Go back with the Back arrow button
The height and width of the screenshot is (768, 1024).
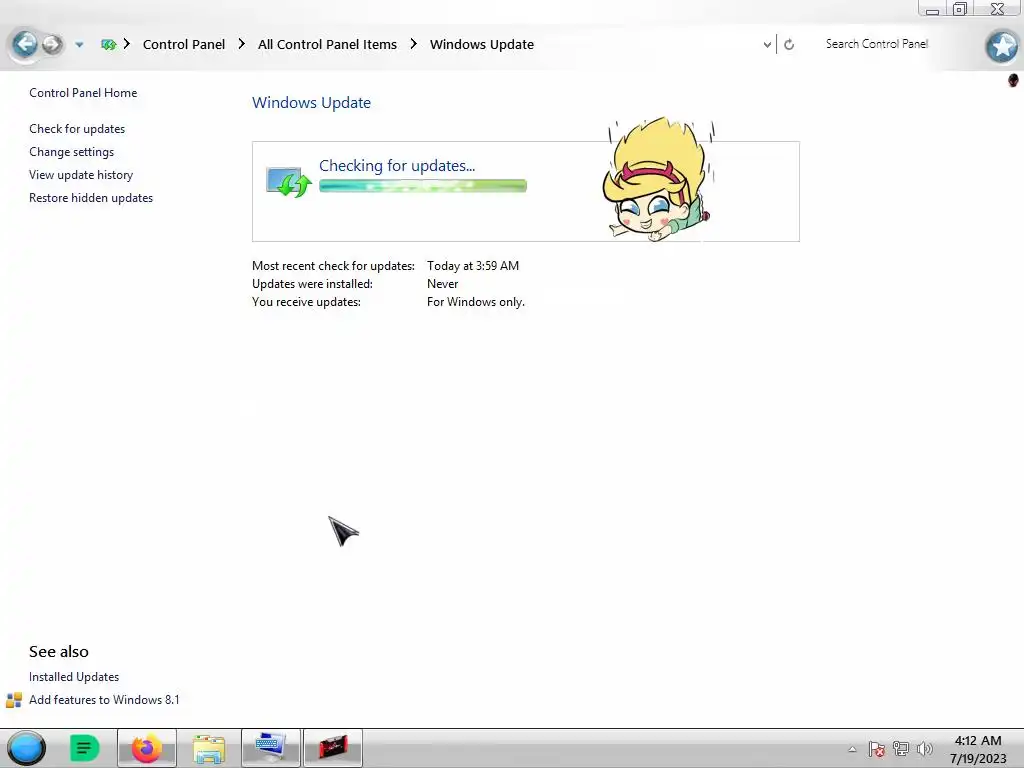[x=25, y=44]
